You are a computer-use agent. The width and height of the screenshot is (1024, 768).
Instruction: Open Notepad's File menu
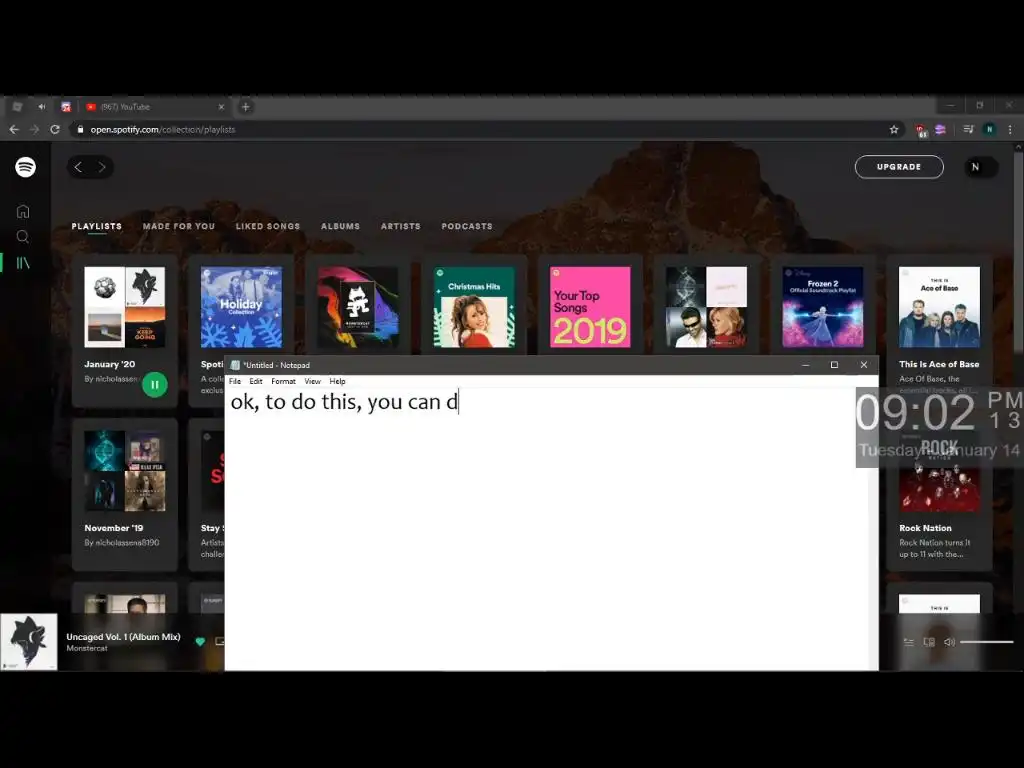point(235,381)
